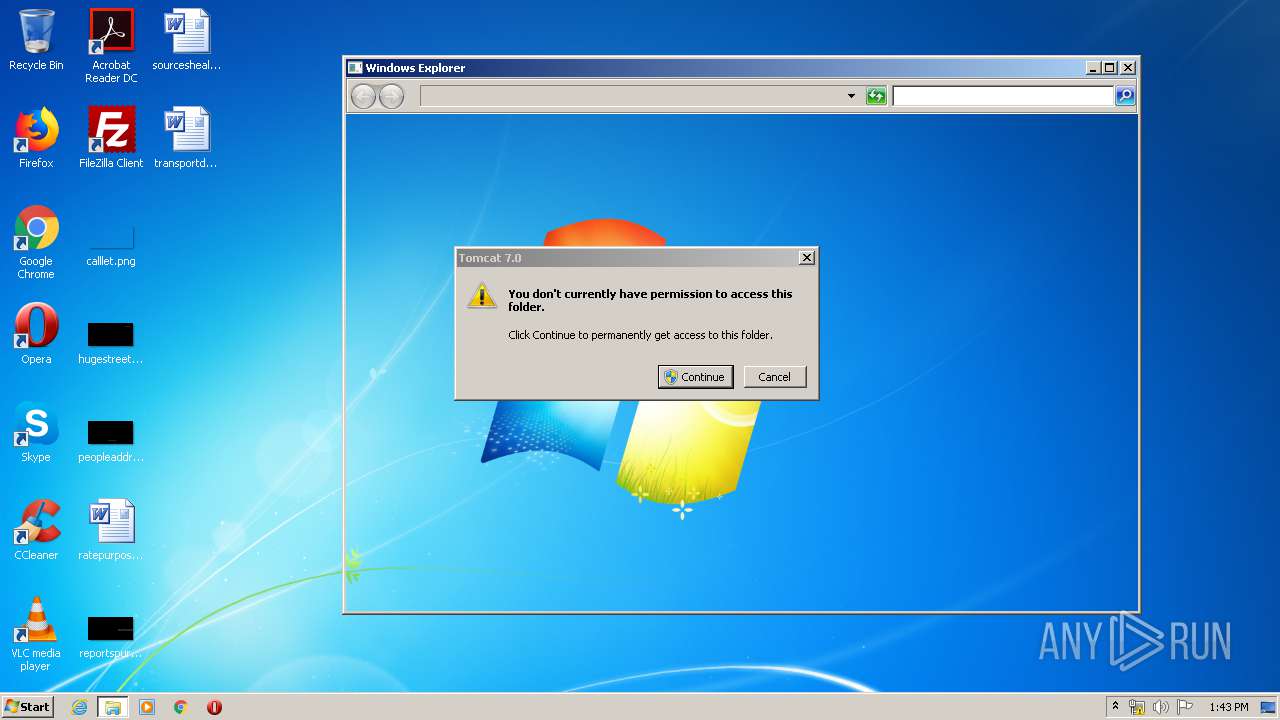Open the network tray icon
The width and height of the screenshot is (1280, 720).
point(1137,707)
